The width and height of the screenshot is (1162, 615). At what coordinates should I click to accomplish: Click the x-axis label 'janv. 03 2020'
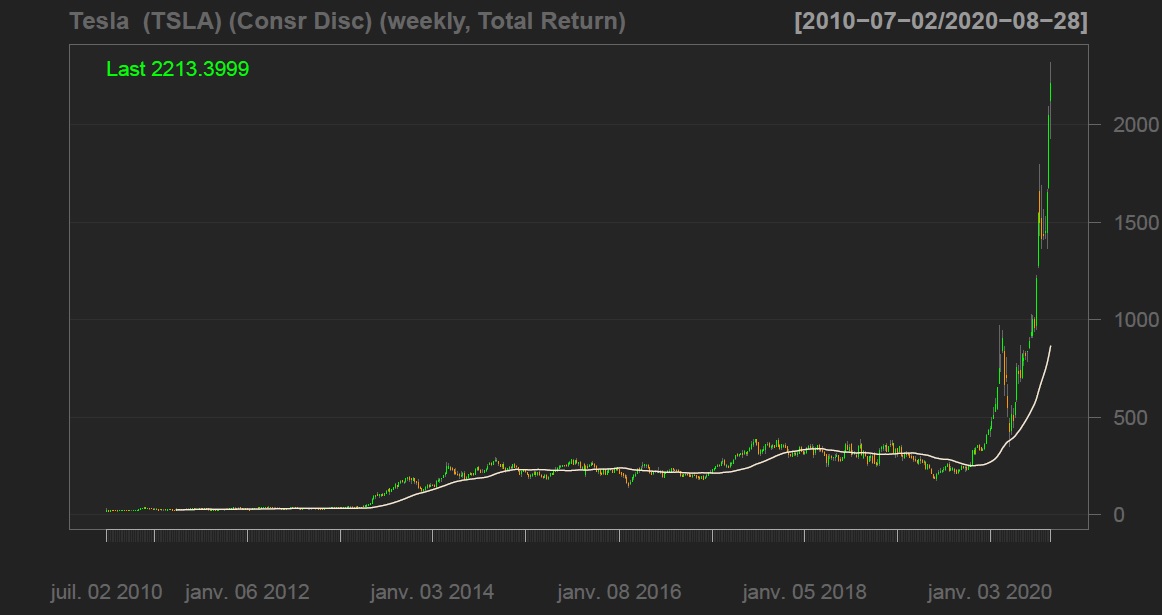[990, 592]
